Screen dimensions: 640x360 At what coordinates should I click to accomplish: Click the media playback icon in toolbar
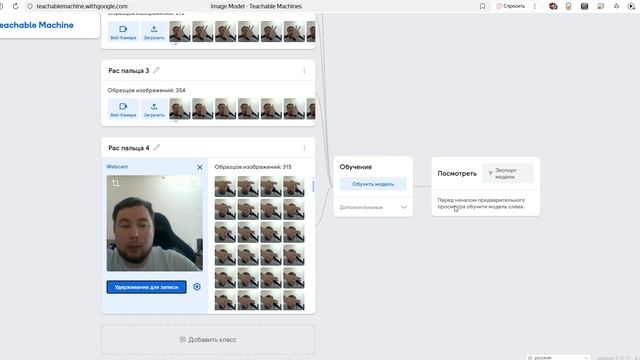(631, 6)
